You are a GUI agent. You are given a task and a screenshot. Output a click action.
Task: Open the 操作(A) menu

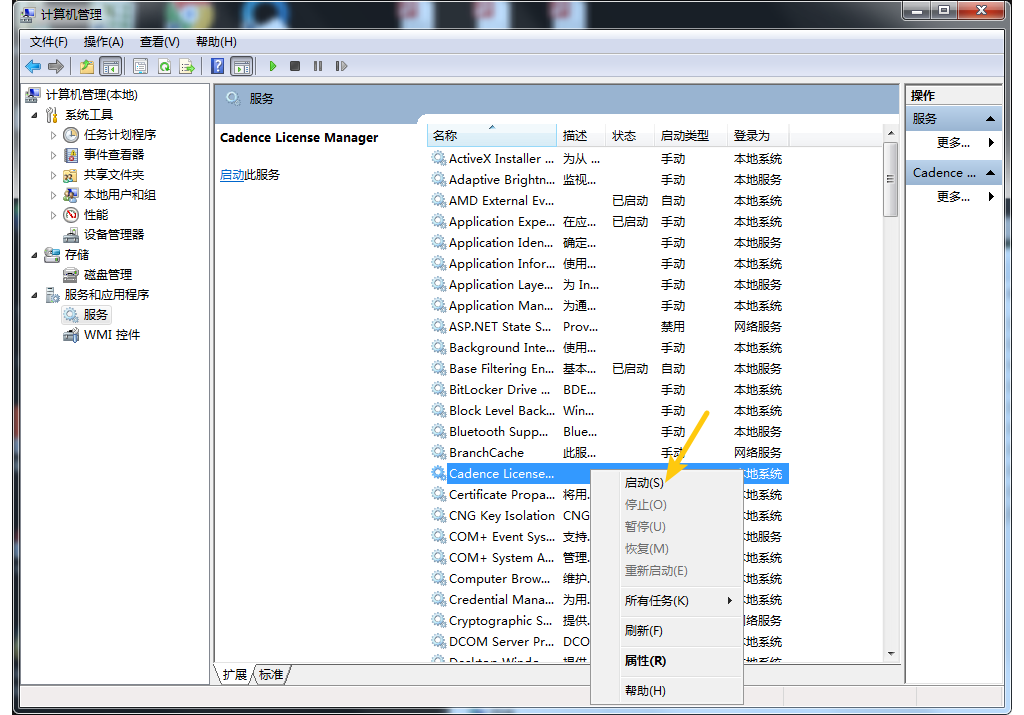(x=103, y=42)
